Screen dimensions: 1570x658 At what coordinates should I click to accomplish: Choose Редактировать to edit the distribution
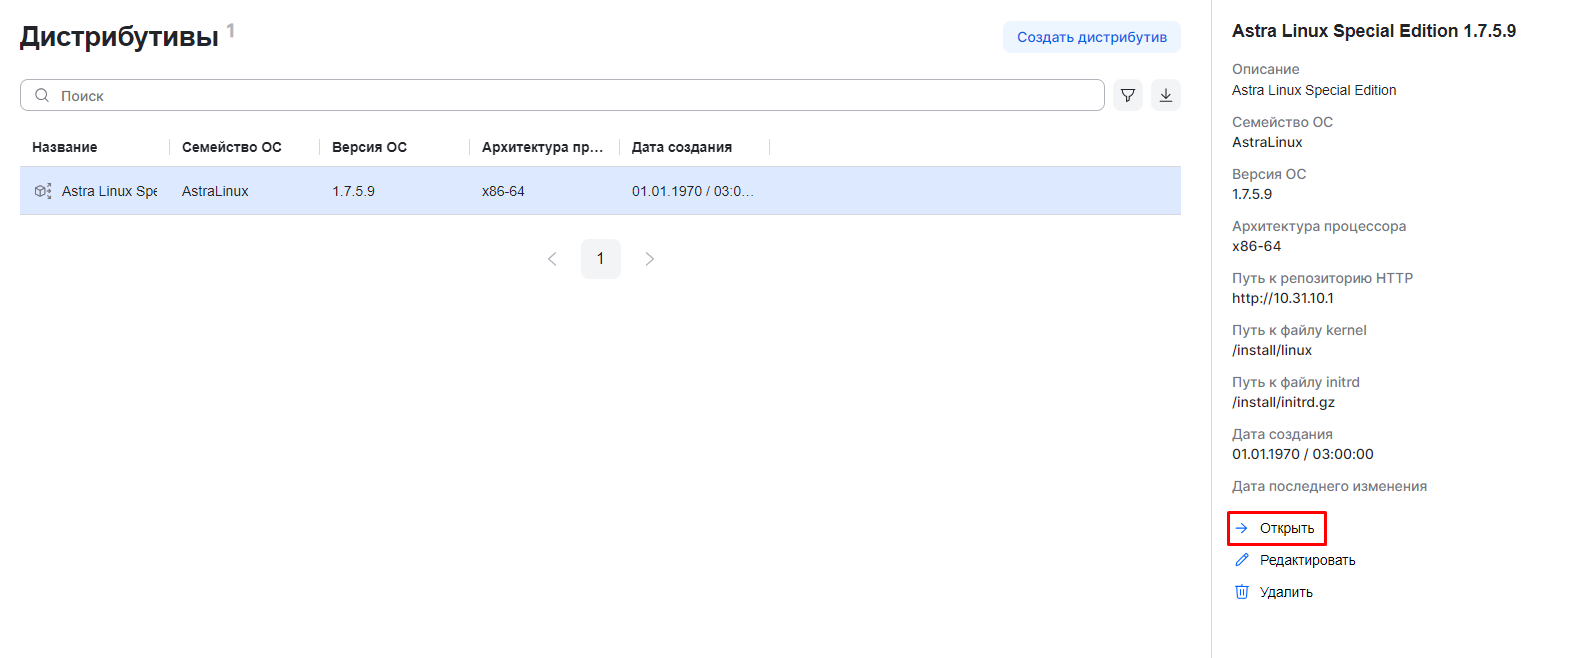[x=1307, y=560]
